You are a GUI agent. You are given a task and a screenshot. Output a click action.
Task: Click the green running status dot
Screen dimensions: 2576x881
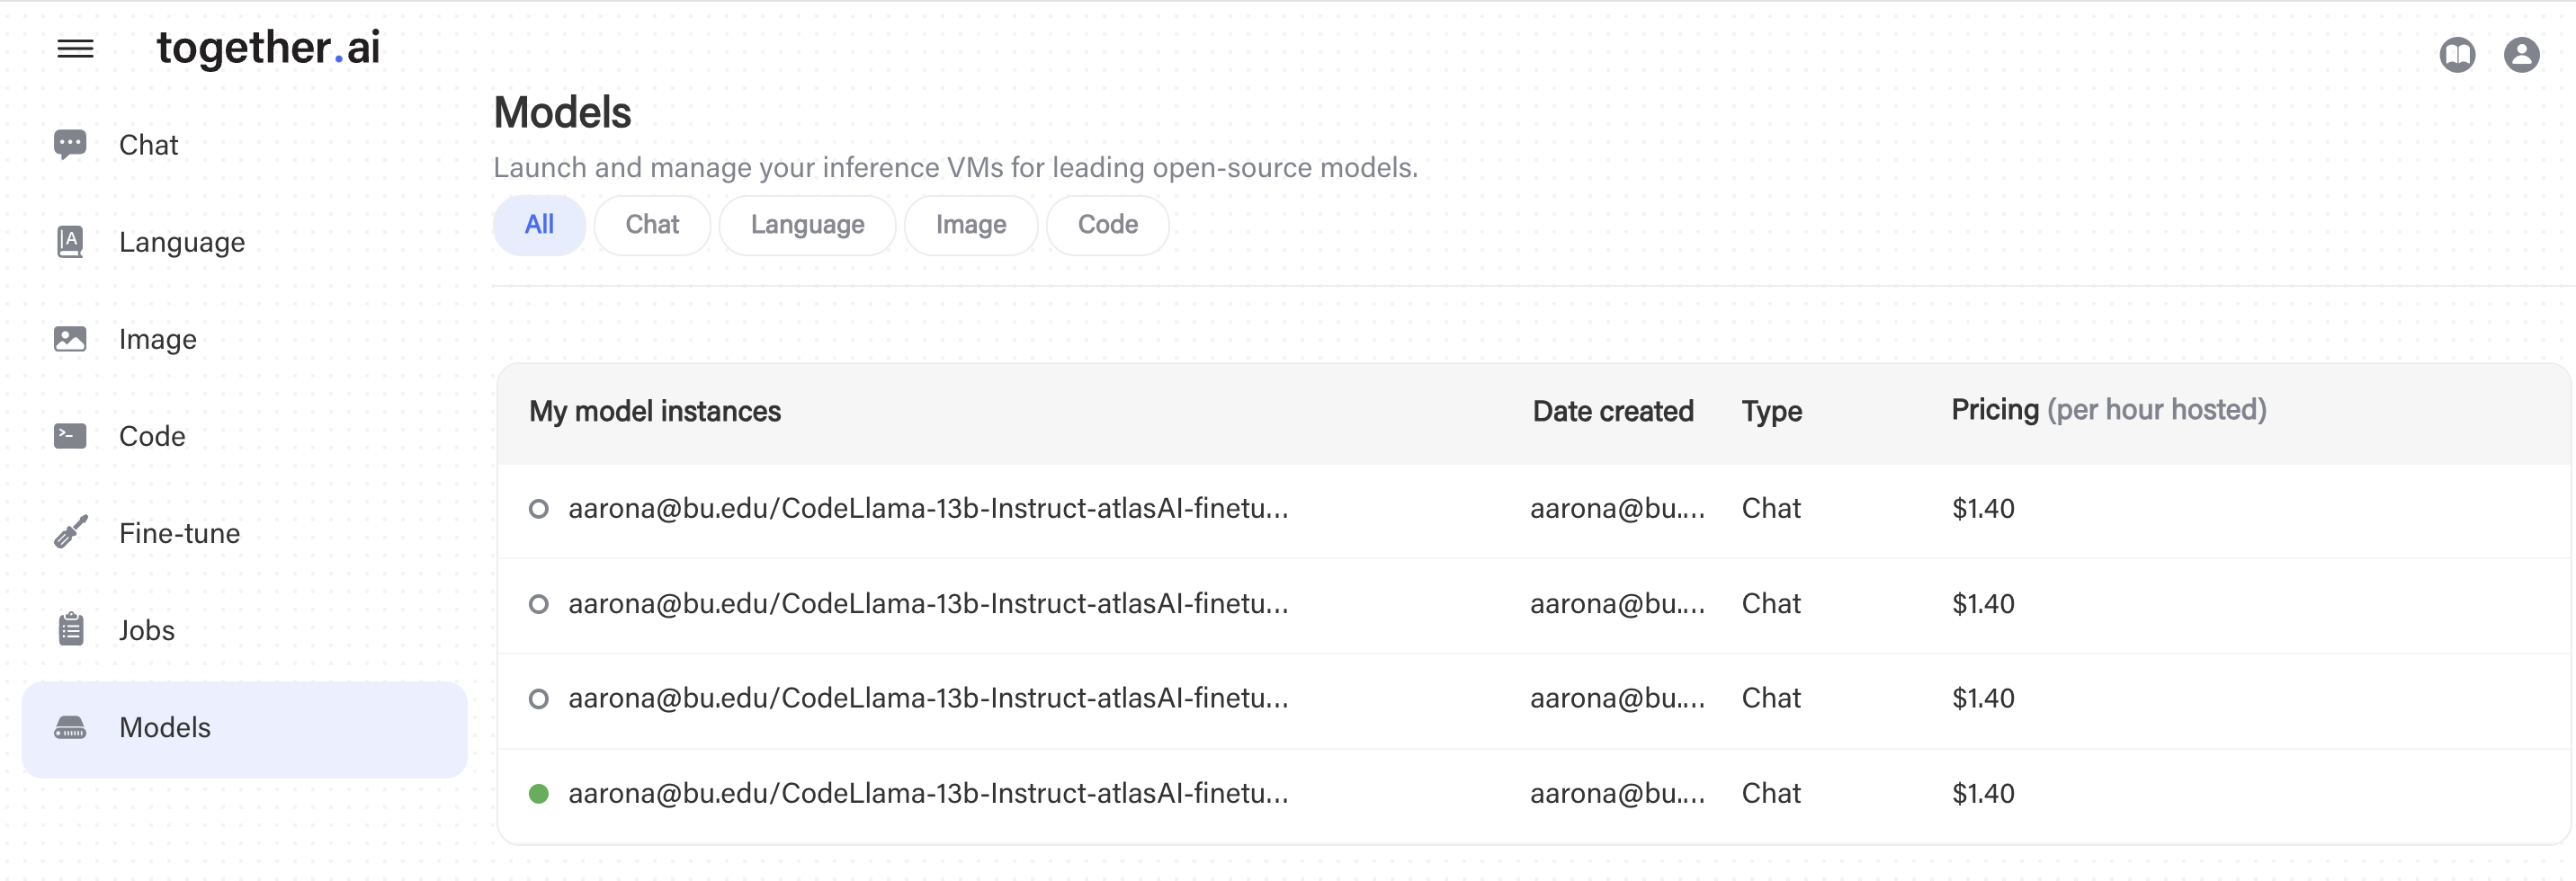coord(538,794)
